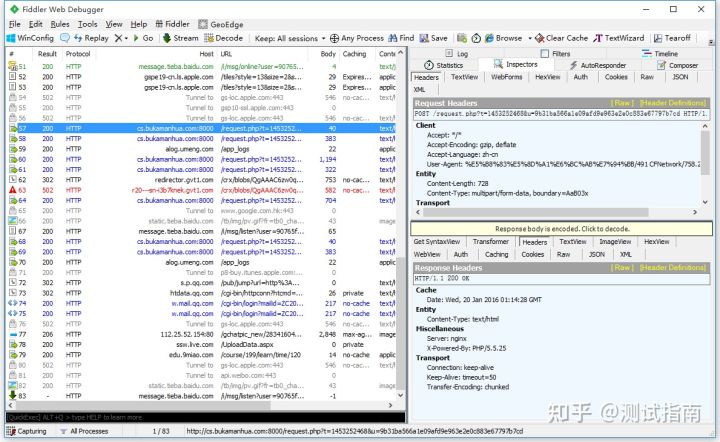
Task: Select the request JSON tab
Action: [x=680, y=77]
